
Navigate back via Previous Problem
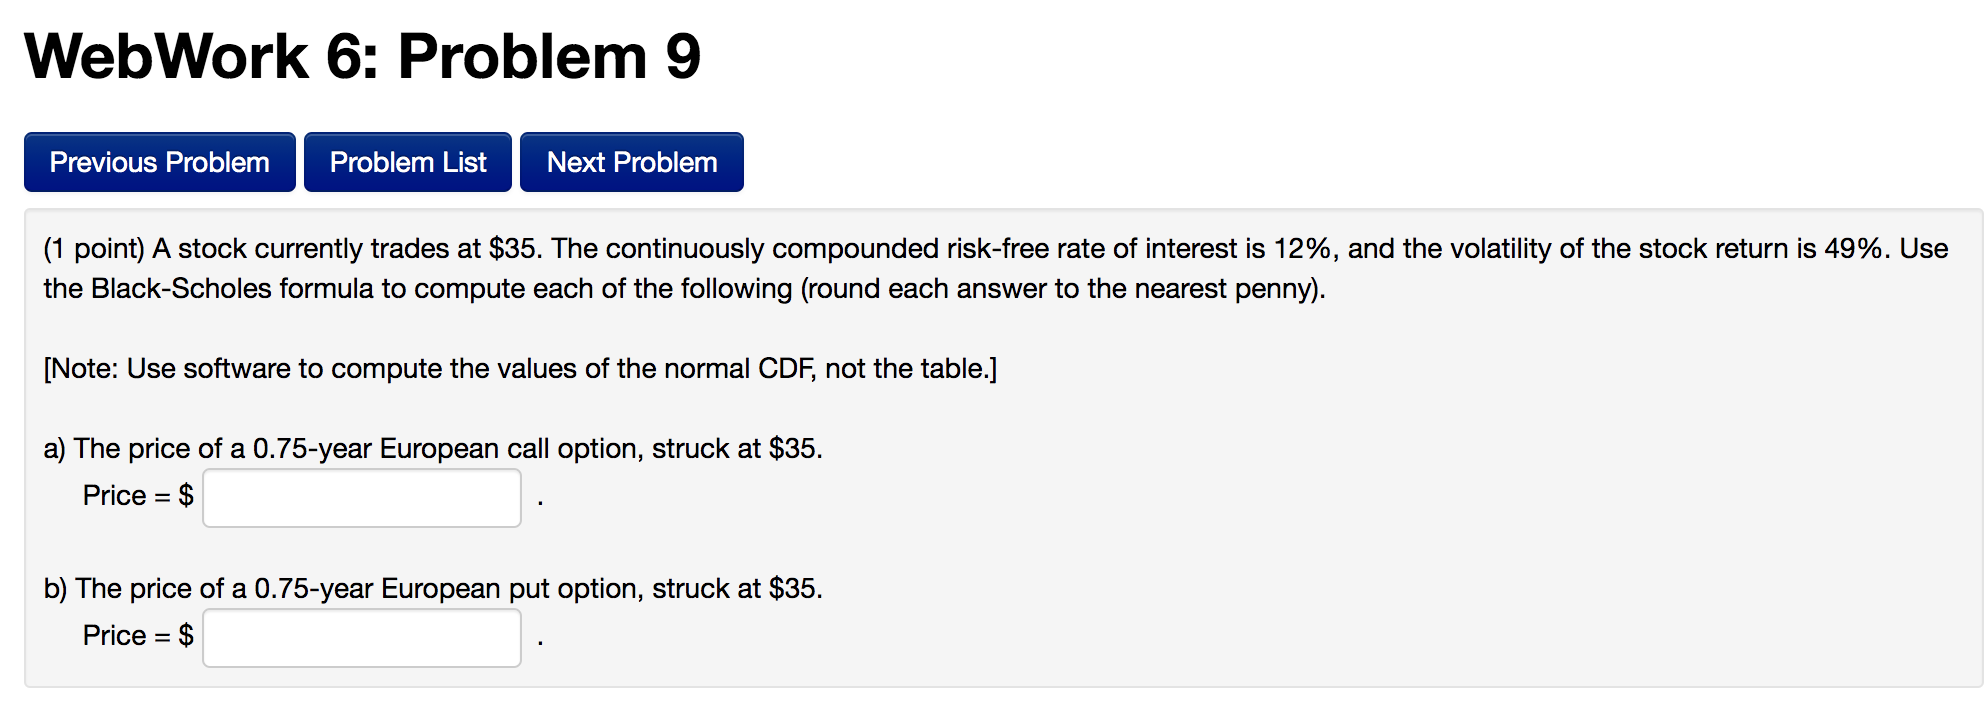[x=159, y=161]
